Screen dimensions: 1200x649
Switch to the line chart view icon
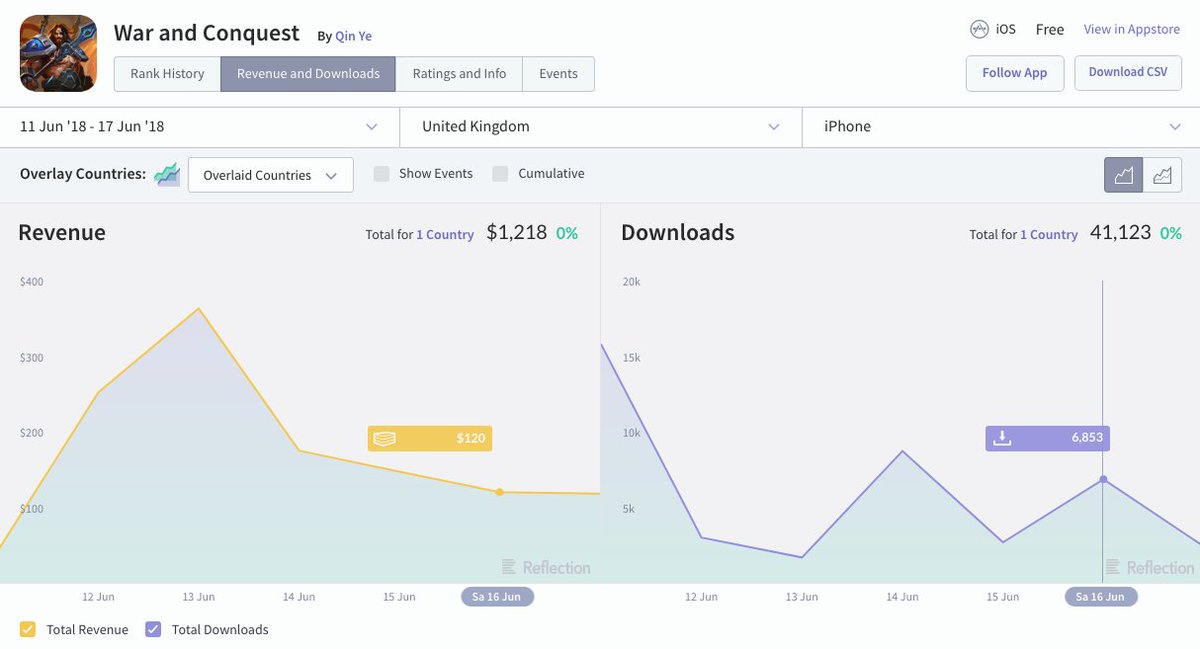pos(1163,175)
